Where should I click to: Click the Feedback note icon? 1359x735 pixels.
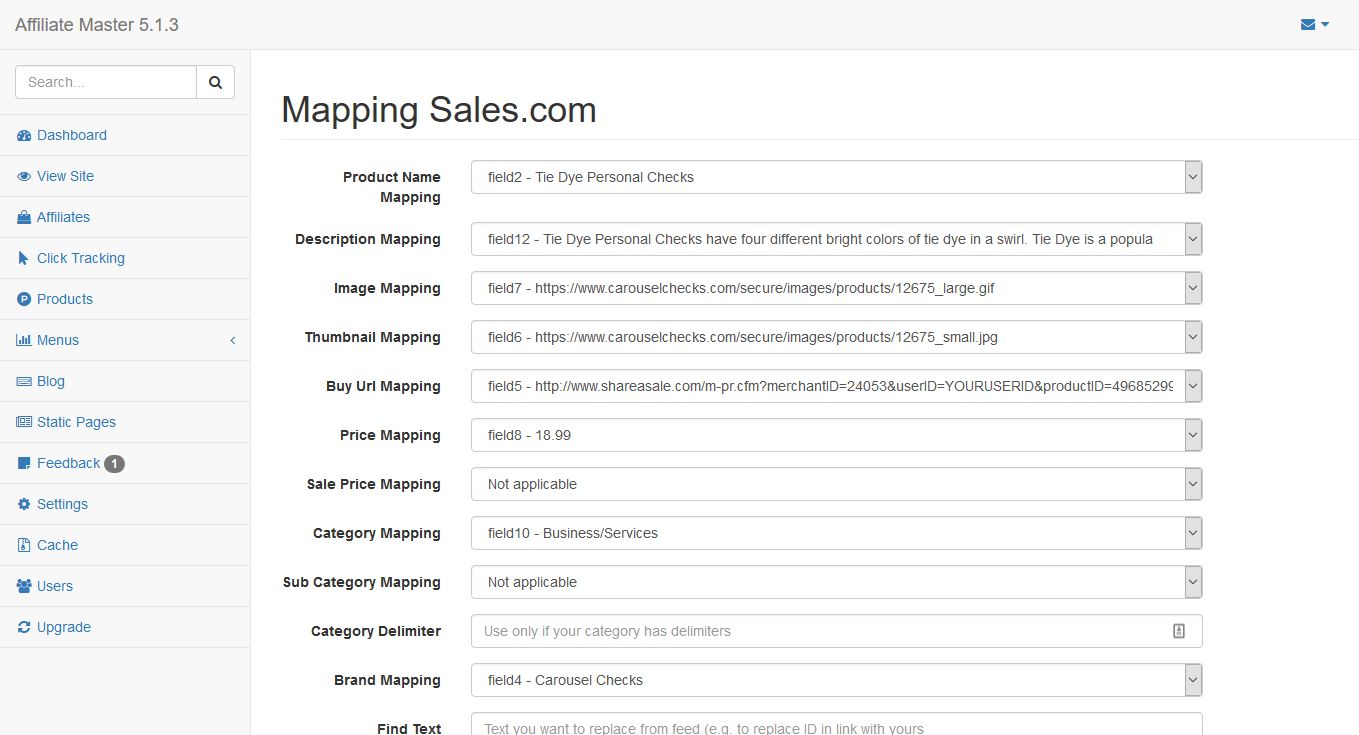(x=24, y=463)
